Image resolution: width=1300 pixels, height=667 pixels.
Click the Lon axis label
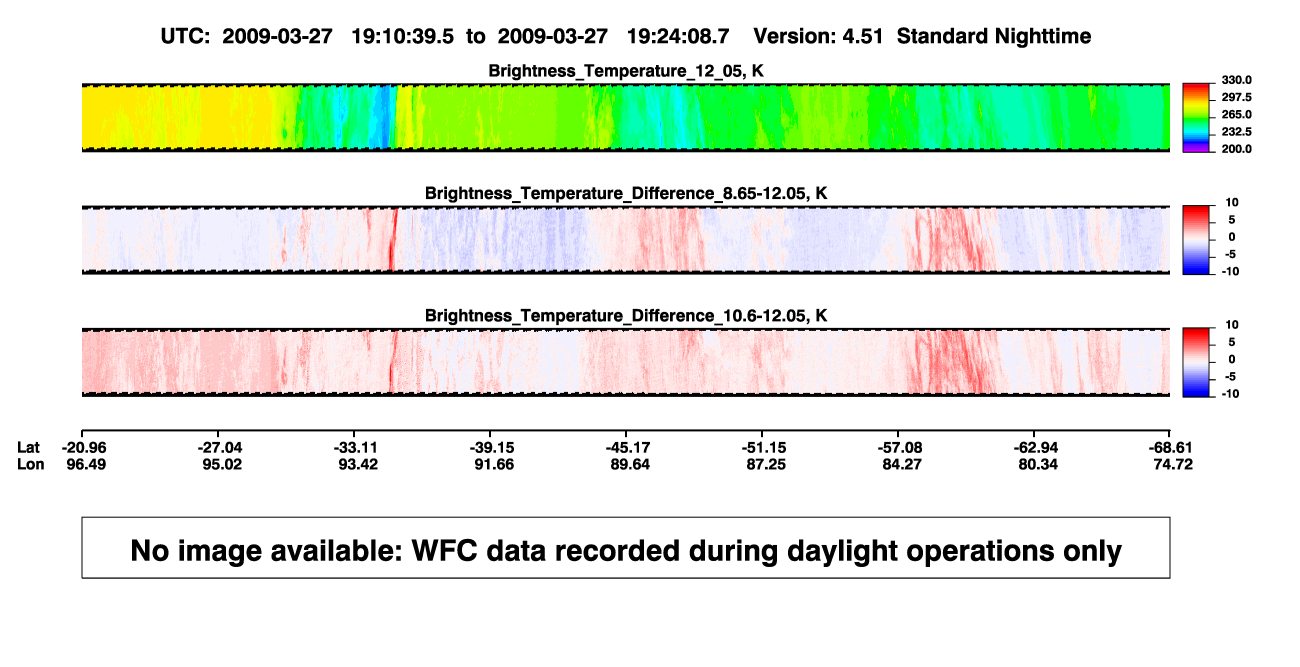(x=31, y=464)
